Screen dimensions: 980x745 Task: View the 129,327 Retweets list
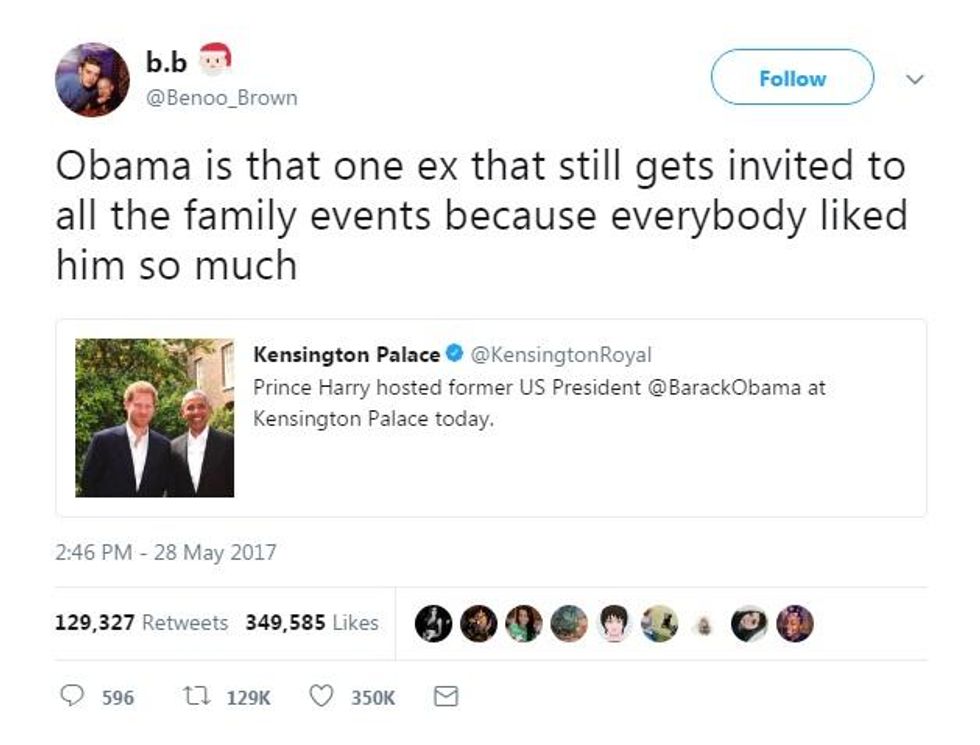tap(141, 622)
